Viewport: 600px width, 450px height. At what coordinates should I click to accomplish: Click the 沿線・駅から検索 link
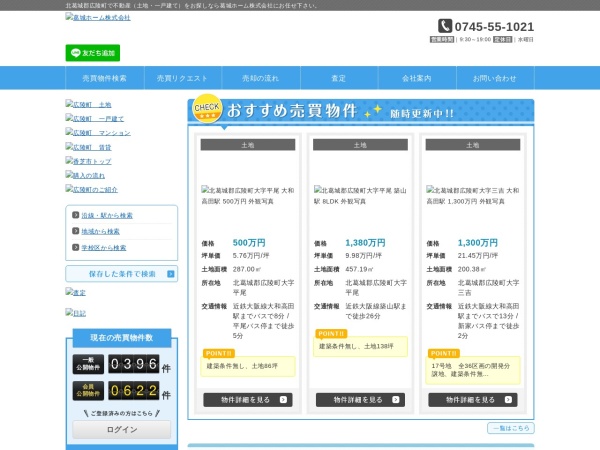pyautogui.click(x=107, y=215)
